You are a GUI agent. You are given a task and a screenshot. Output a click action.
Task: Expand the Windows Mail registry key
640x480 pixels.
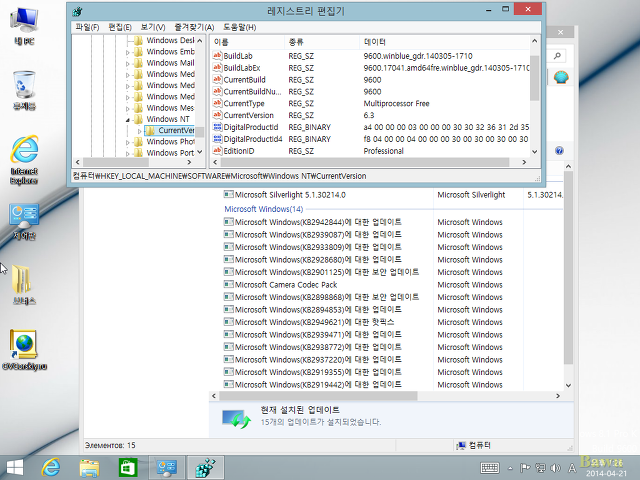tap(128, 64)
